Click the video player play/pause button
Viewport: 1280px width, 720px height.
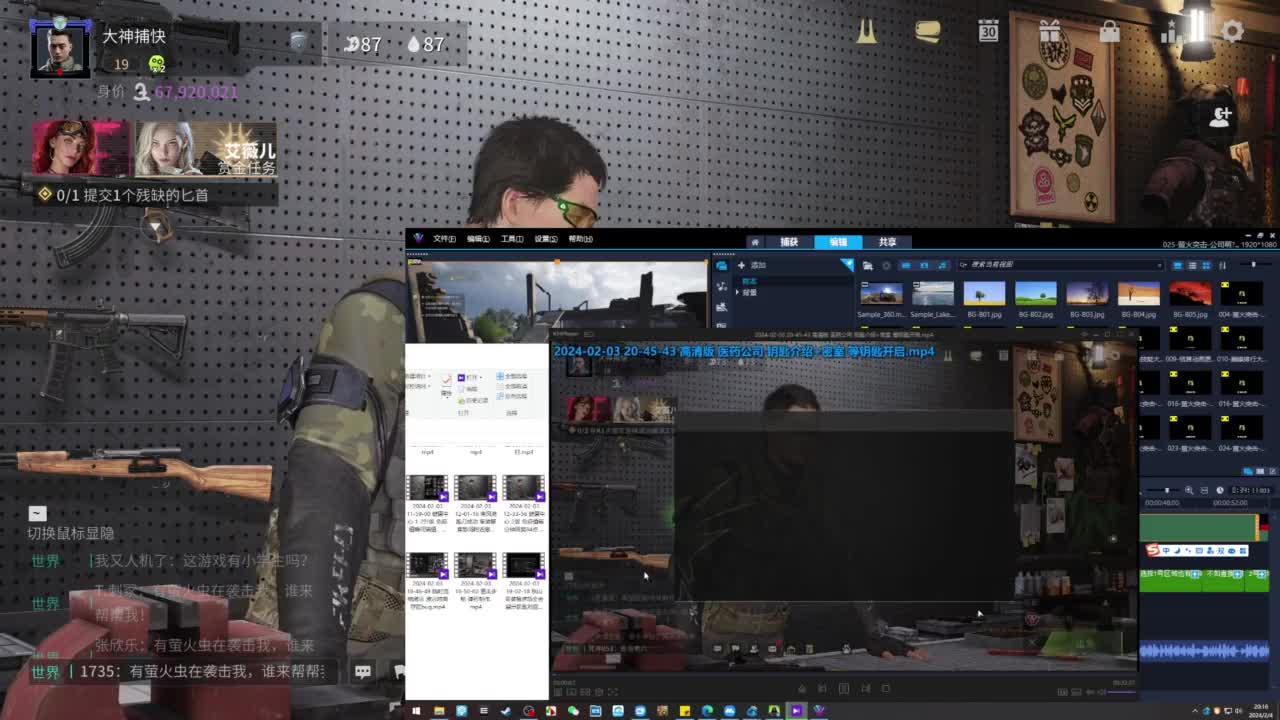click(844, 688)
